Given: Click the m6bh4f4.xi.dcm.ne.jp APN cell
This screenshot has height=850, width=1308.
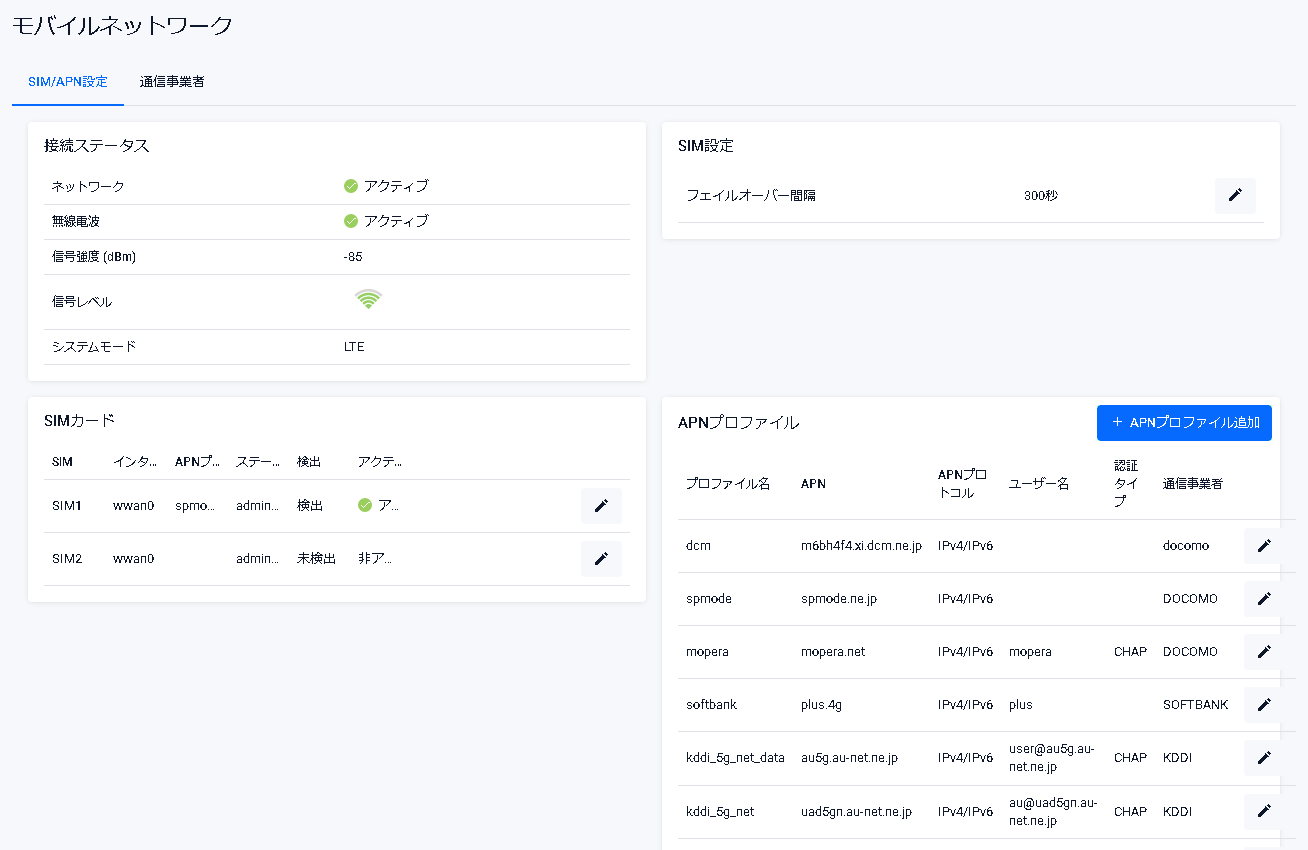Looking at the screenshot, I should (861, 546).
